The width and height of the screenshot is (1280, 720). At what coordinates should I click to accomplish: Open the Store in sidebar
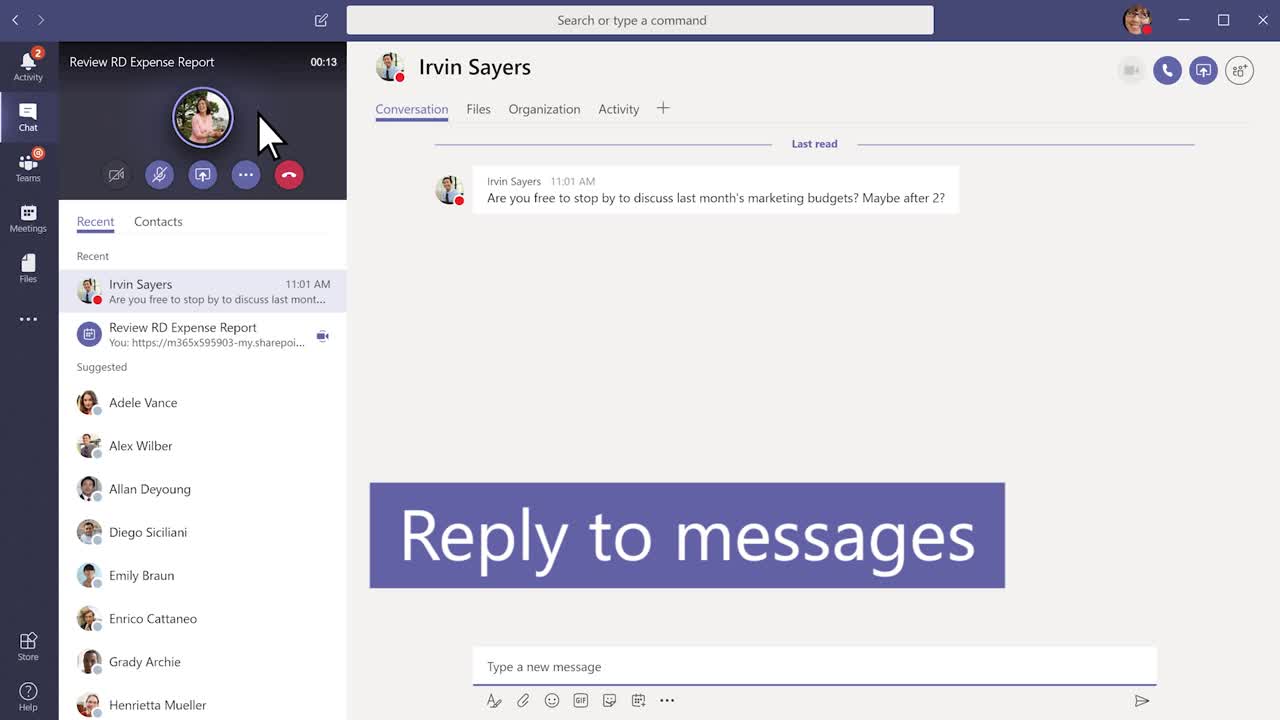click(x=28, y=646)
